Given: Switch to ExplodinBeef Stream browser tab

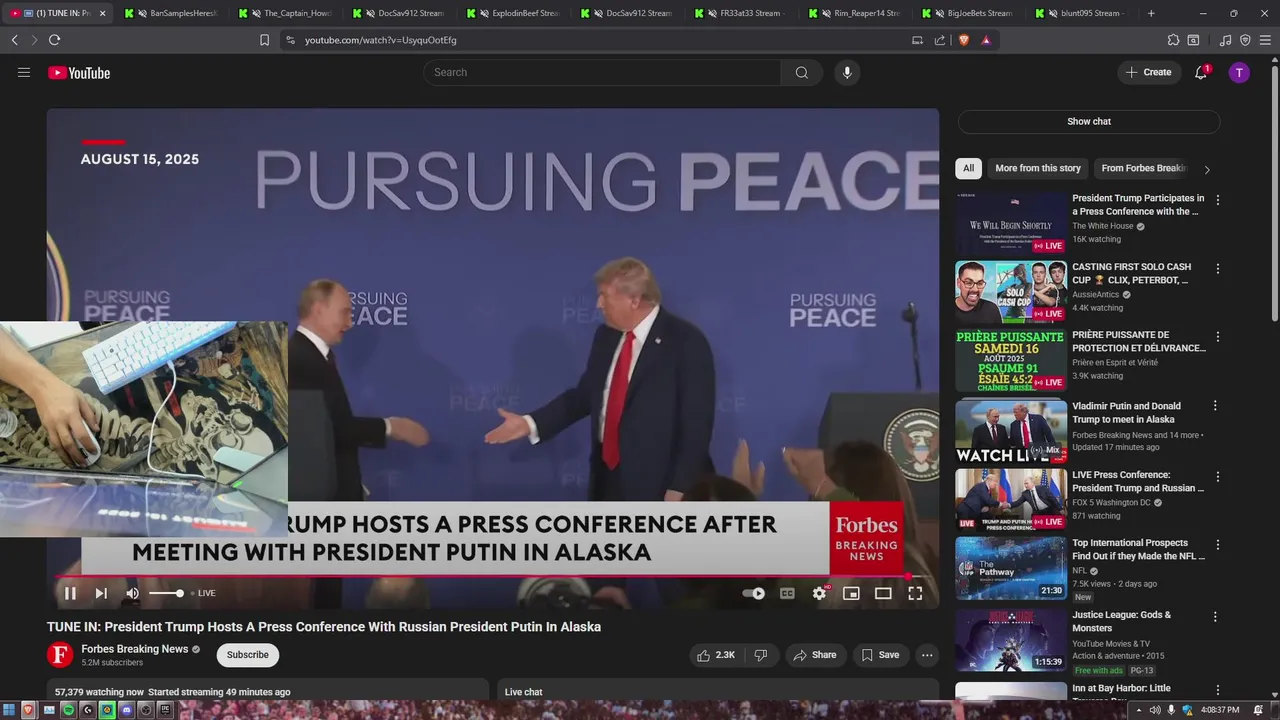Looking at the screenshot, I should 513,13.
